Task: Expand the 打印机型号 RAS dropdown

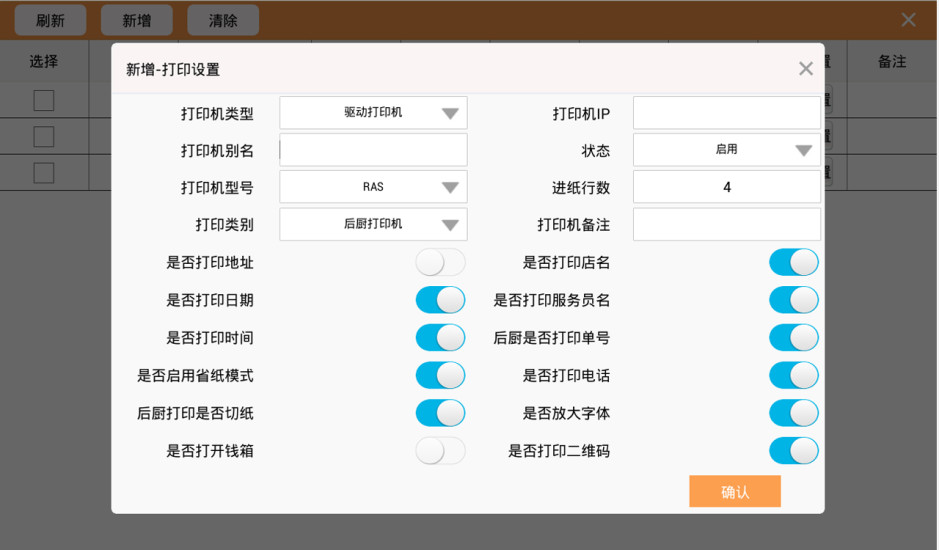Action: [373, 187]
